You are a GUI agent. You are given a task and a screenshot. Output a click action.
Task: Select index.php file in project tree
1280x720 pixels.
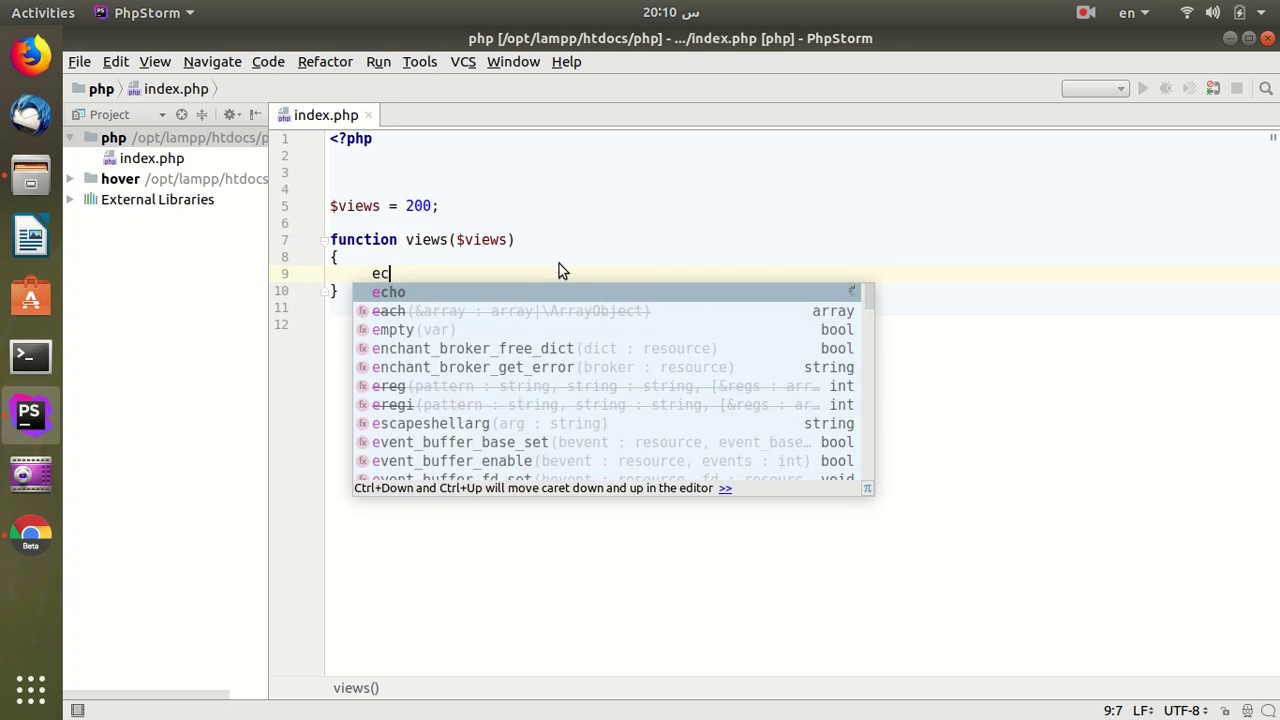point(144,158)
